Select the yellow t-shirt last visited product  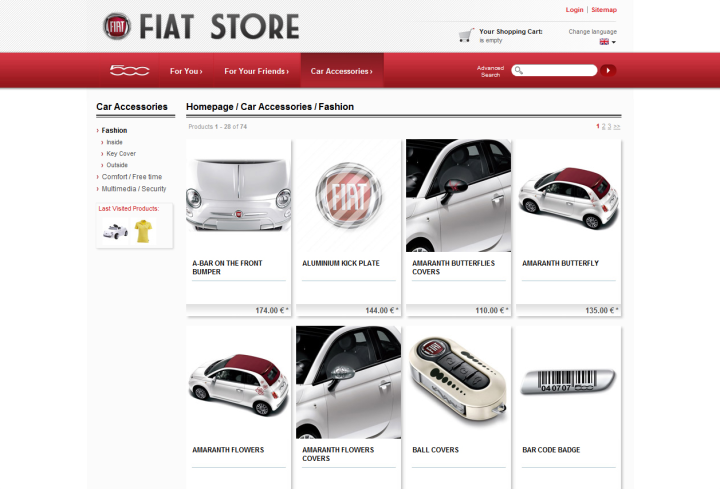point(144,231)
